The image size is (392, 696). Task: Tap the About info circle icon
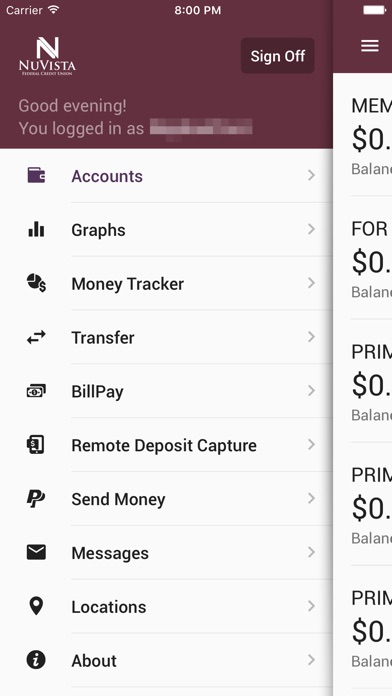(x=36, y=660)
